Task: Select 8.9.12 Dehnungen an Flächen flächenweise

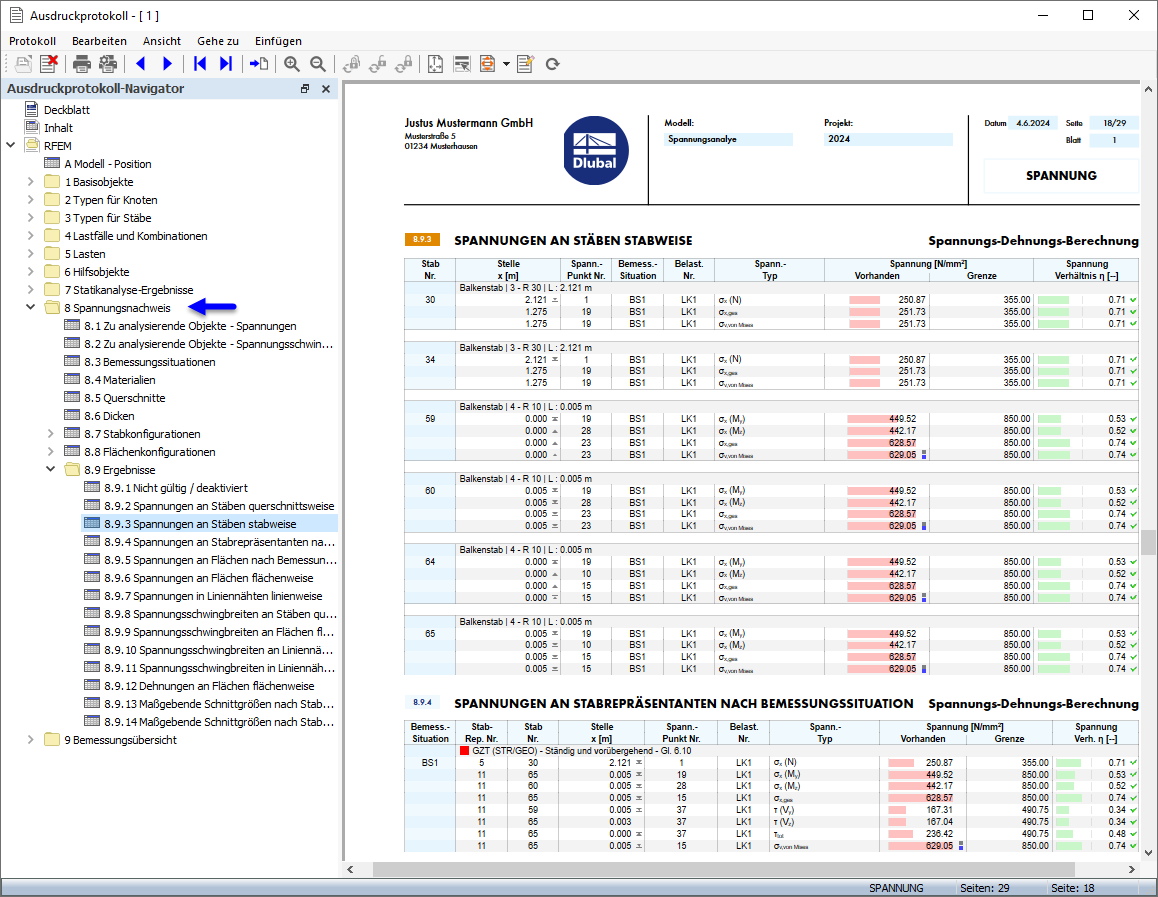Action: pos(210,686)
